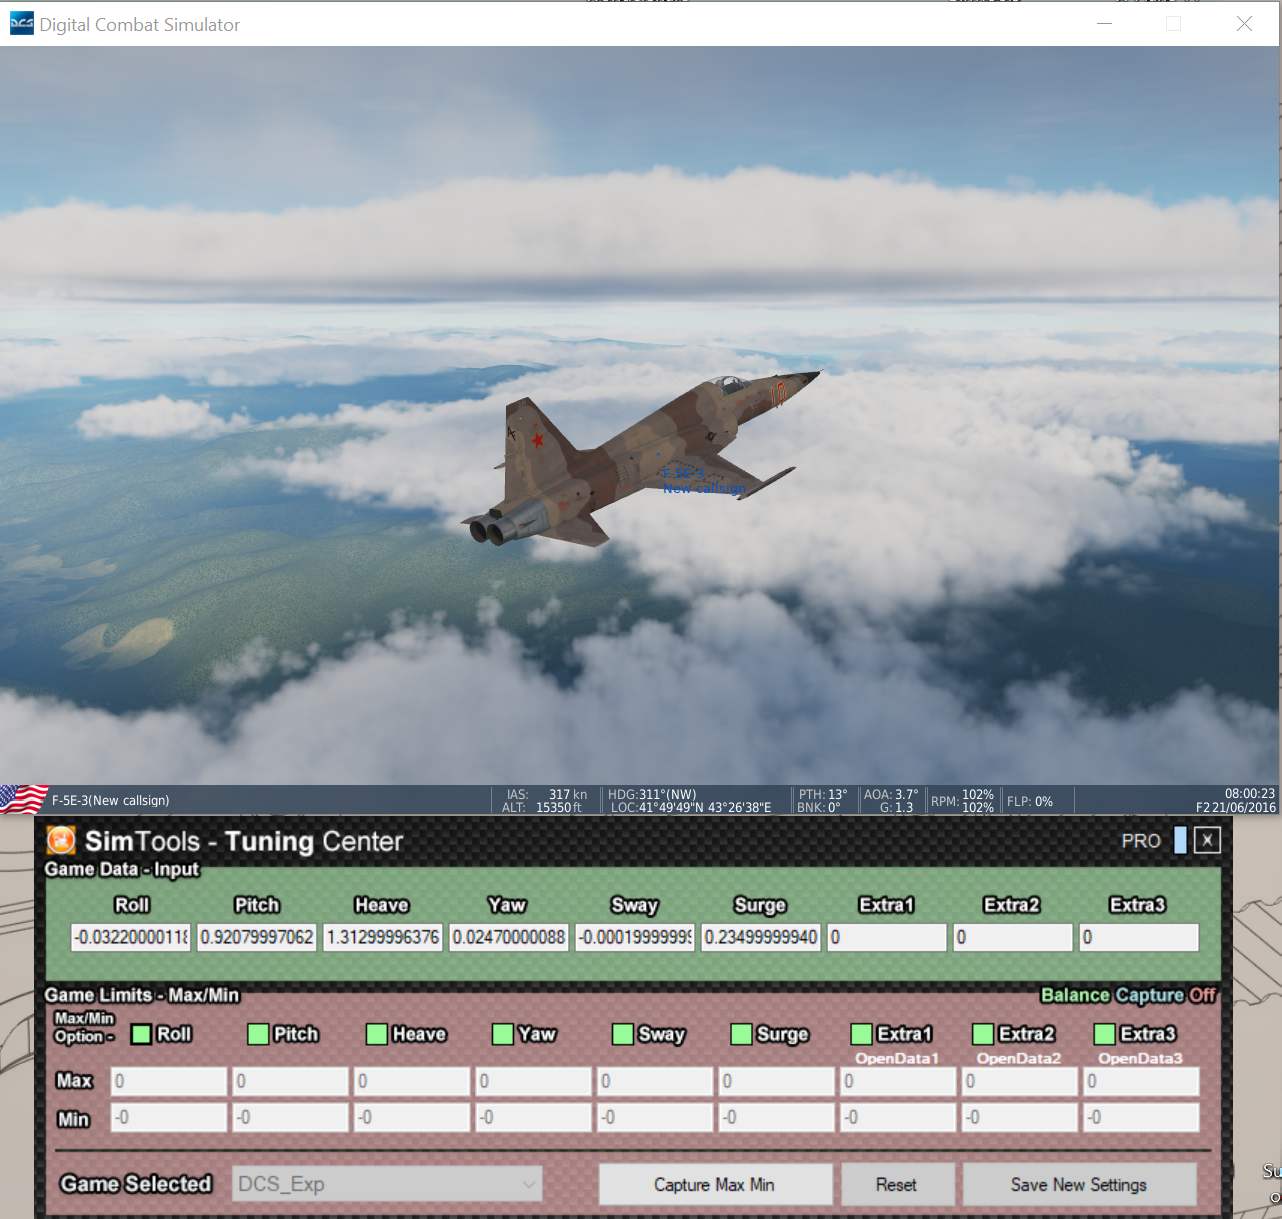1282x1219 pixels.
Task: Click the Yaw Min limit field
Action: point(534,1117)
